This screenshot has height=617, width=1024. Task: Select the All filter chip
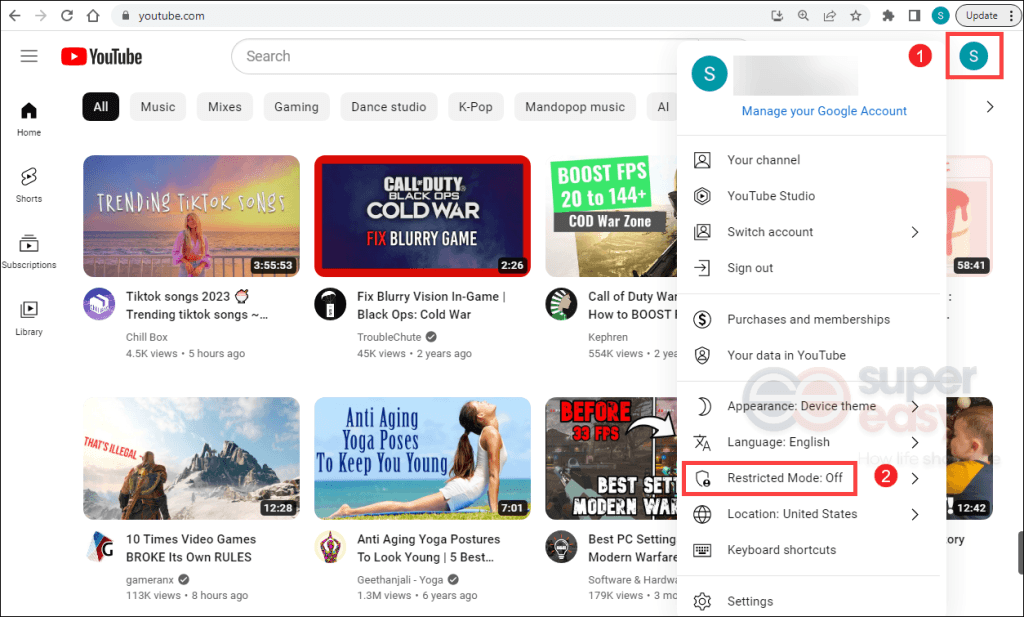pyautogui.click(x=101, y=106)
